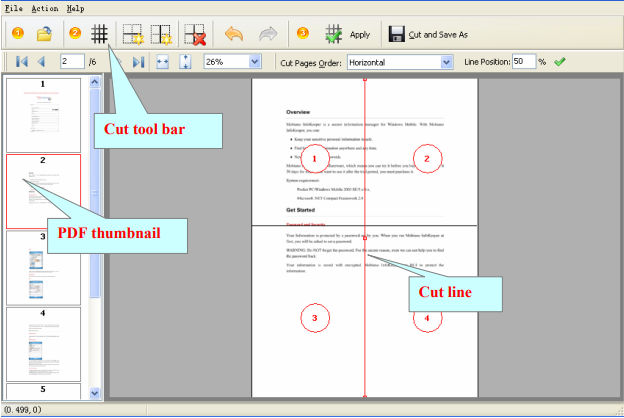Viewport: 624px width, 418px height.
Task: Open the Action menu
Action: (x=45, y=8)
